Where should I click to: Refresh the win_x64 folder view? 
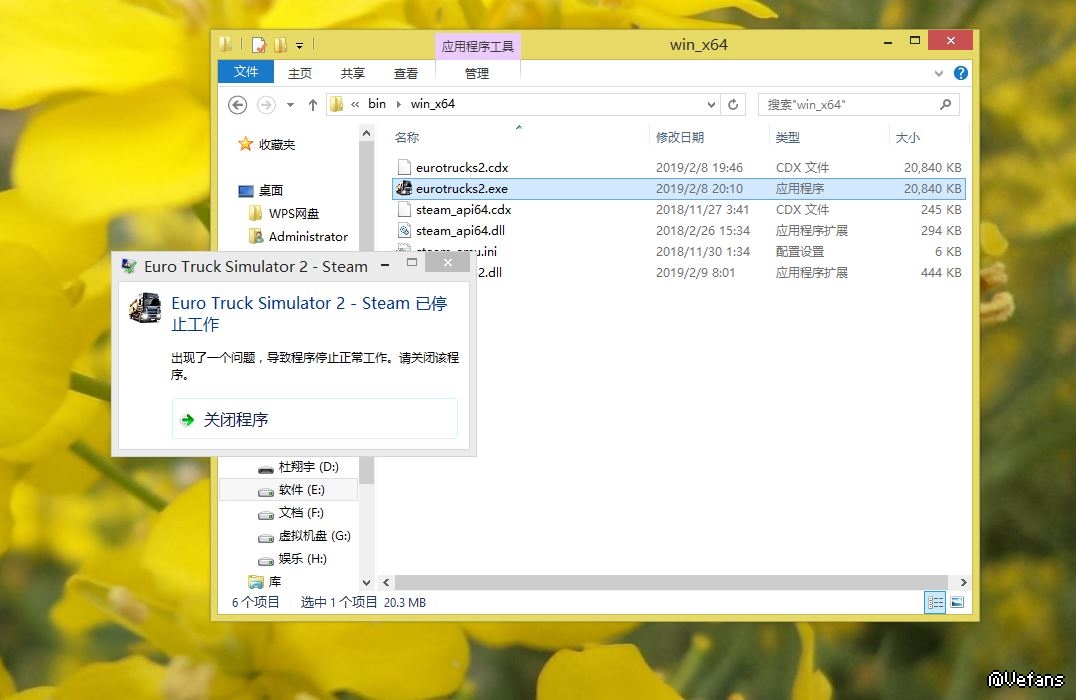[x=734, y=104]
